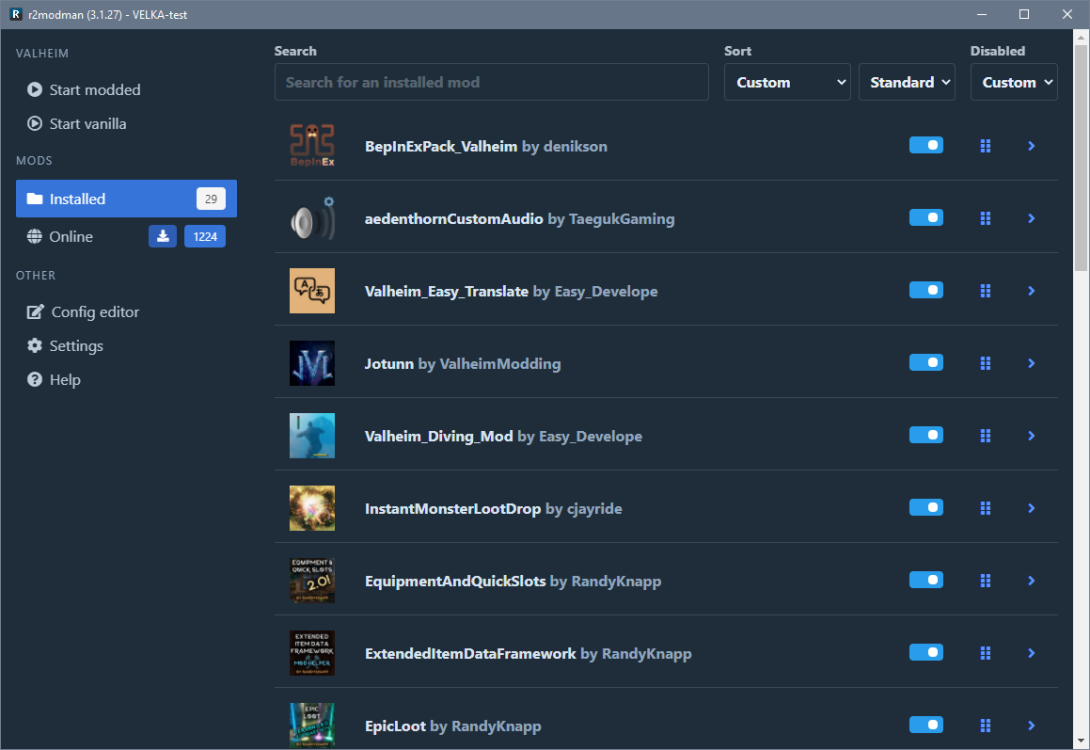Click the drag handle for EquipmentAndQuickSlots
Screen dimensions: 1090x750
click(985, 580)
